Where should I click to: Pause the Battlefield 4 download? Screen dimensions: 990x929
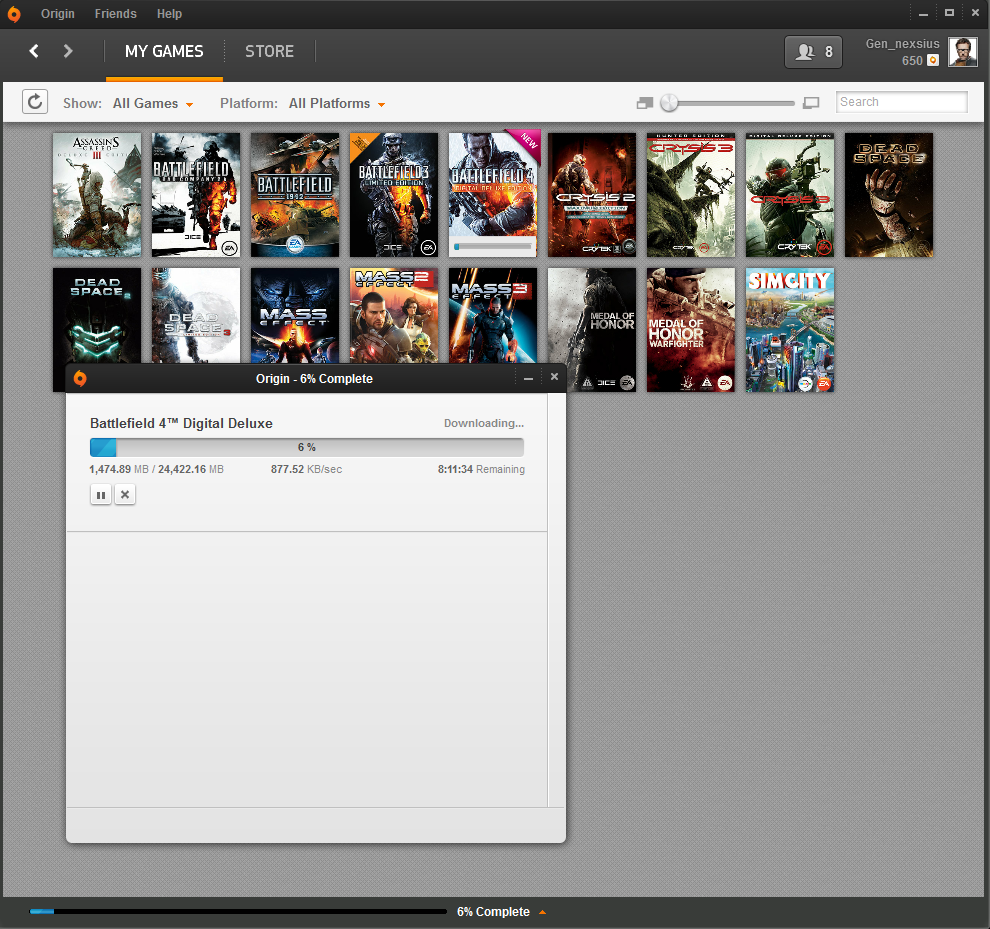point(101,494)
